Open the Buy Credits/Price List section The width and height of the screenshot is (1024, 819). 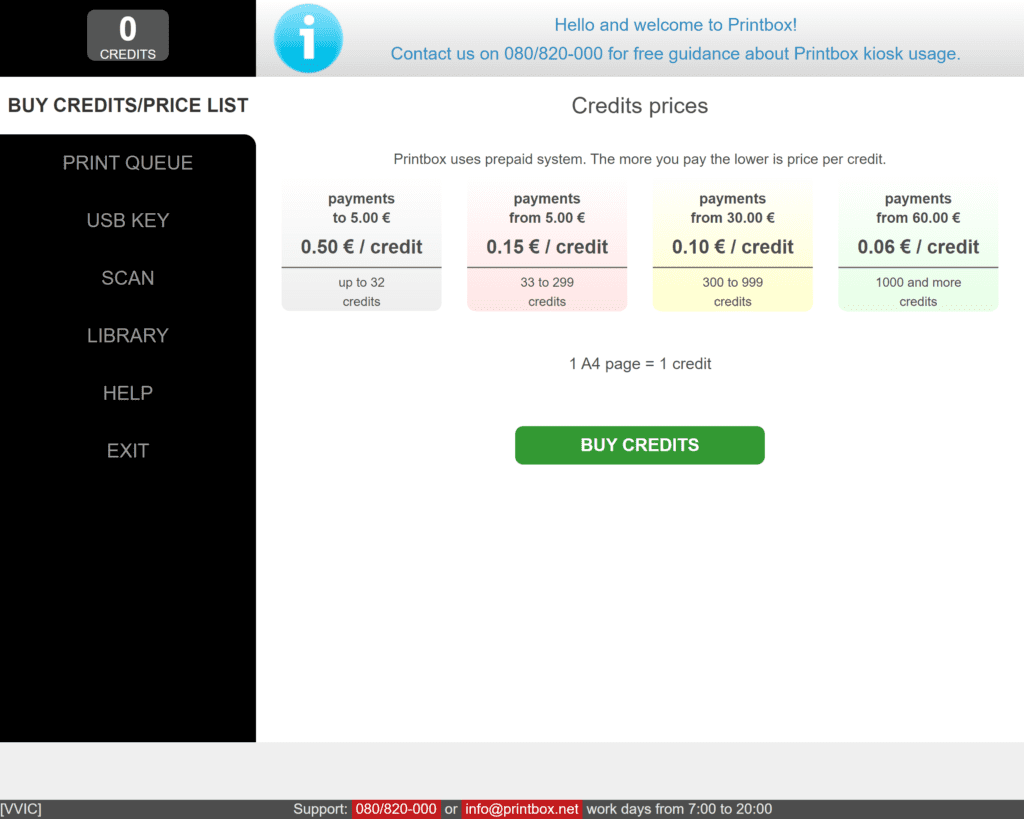[x=128, y=105]
